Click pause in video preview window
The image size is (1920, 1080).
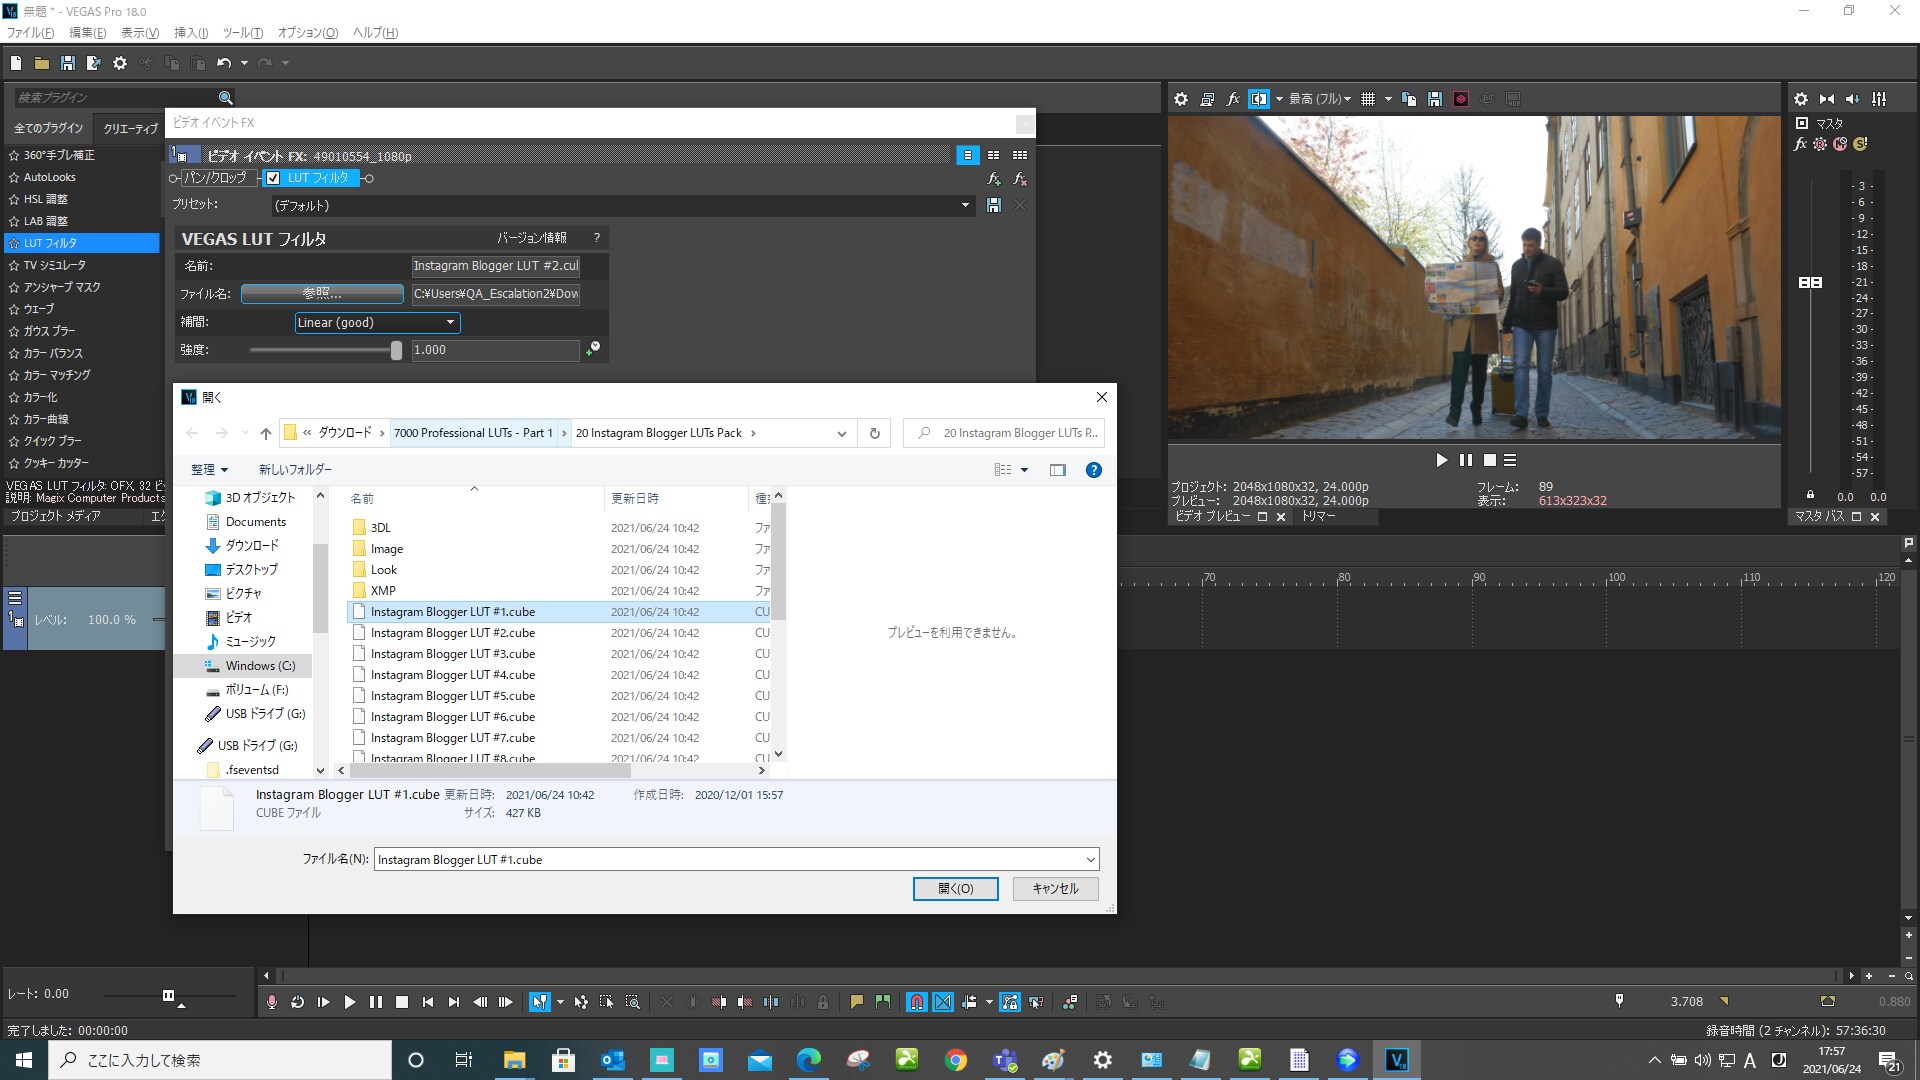pos(1465,460)
